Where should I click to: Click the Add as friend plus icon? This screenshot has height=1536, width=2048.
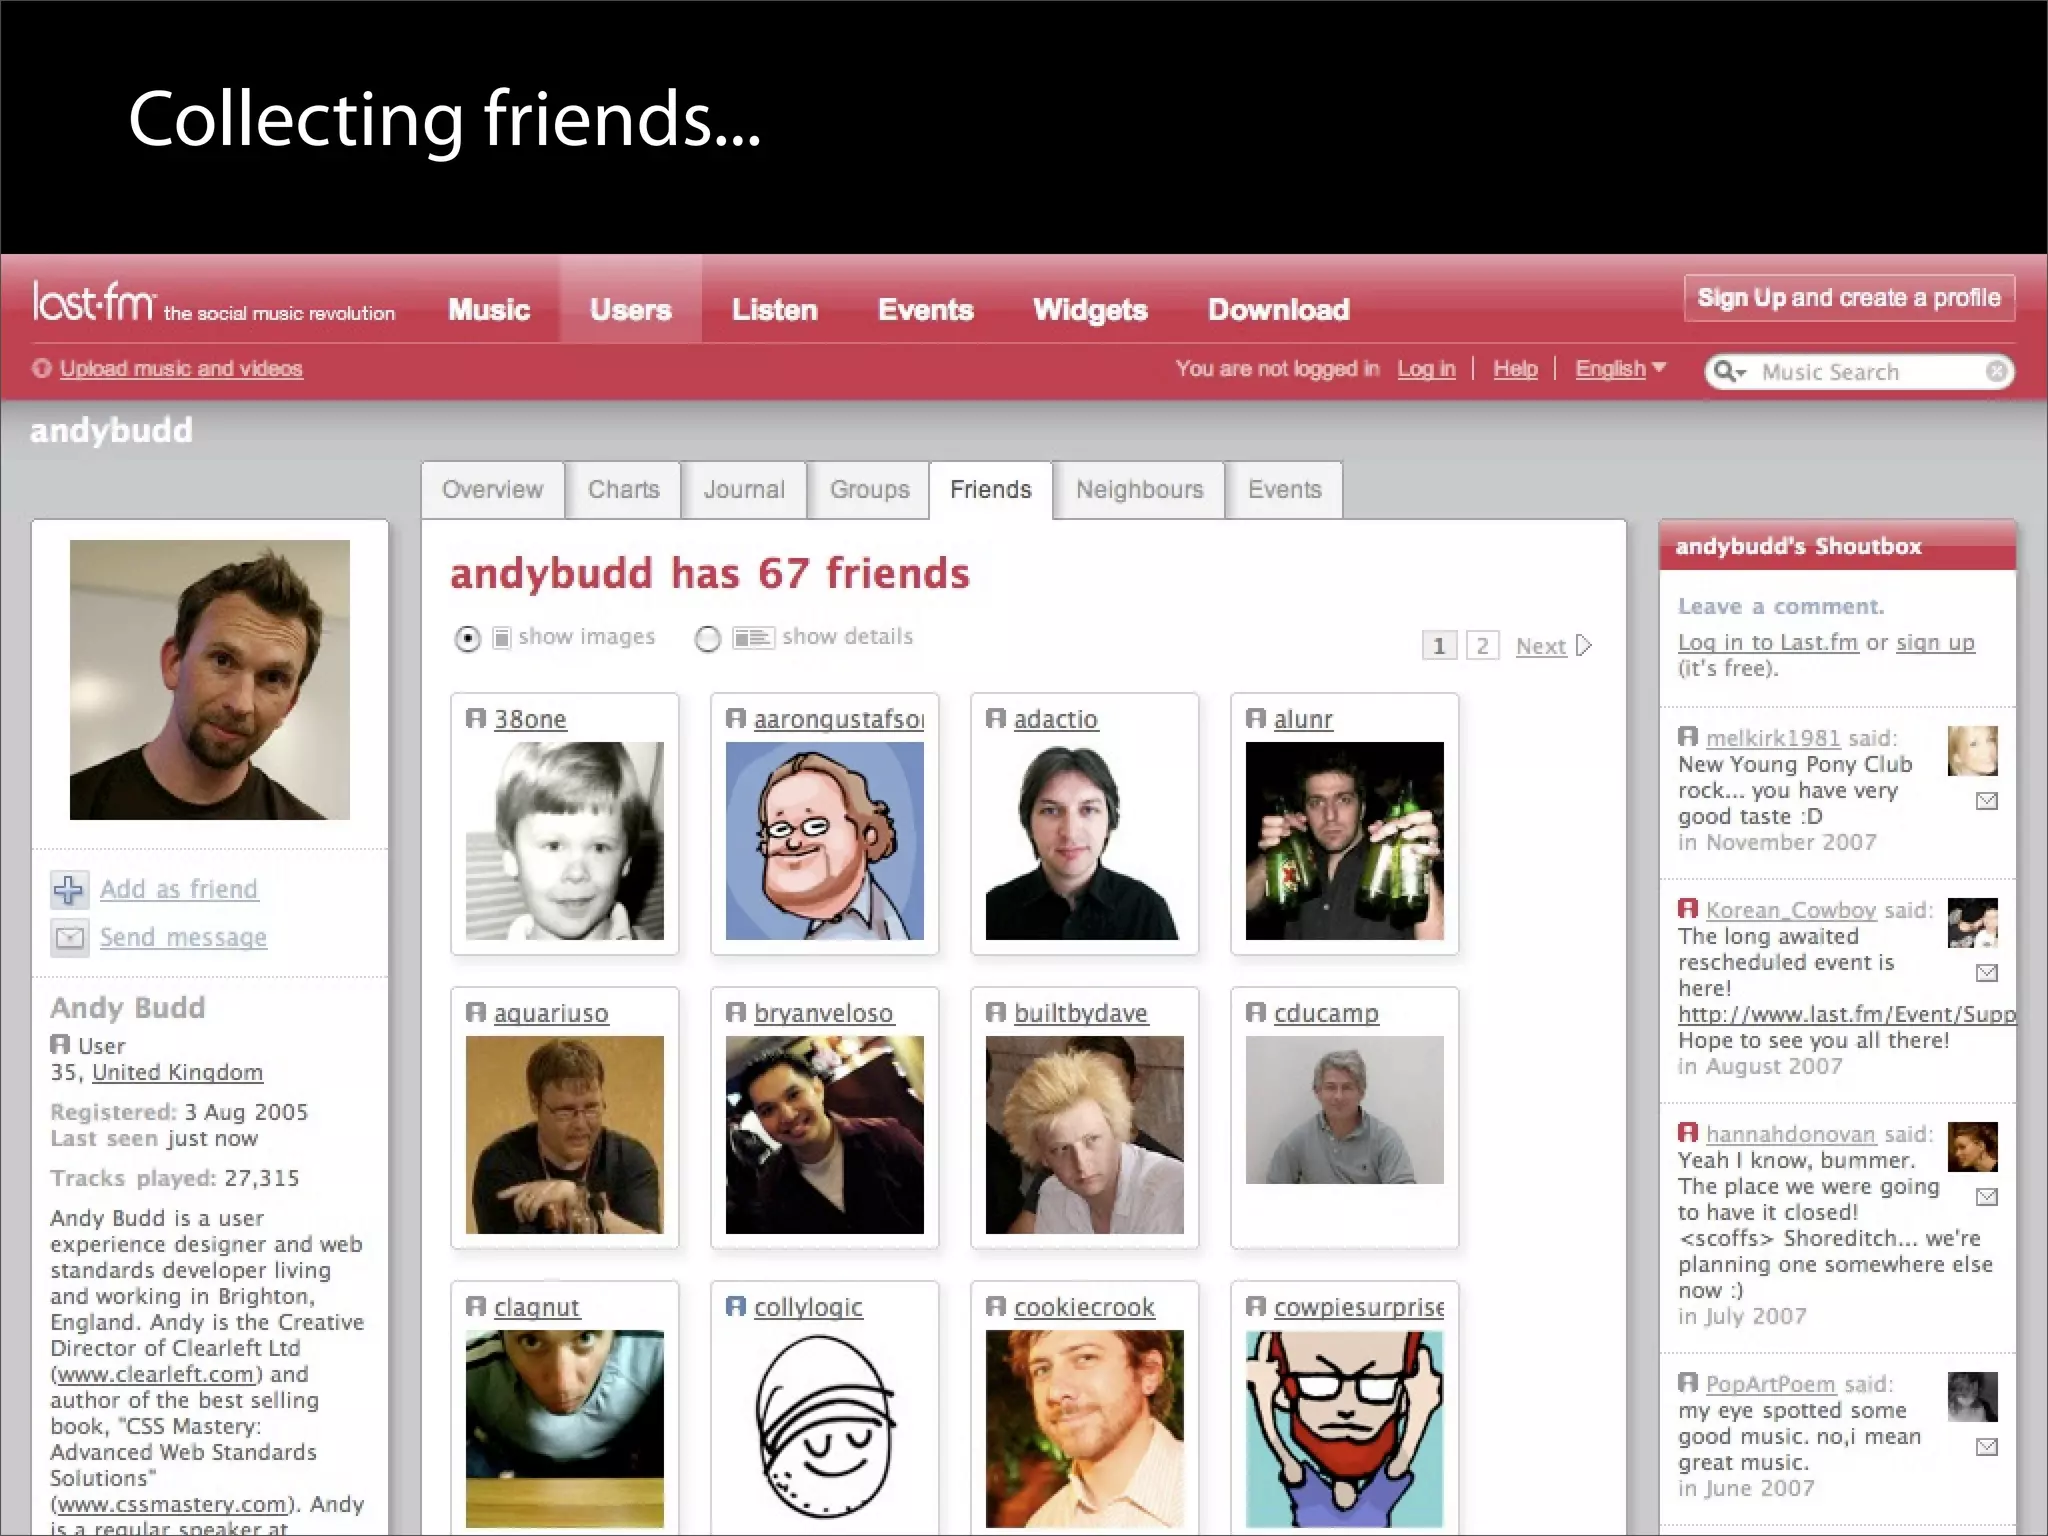69,889
